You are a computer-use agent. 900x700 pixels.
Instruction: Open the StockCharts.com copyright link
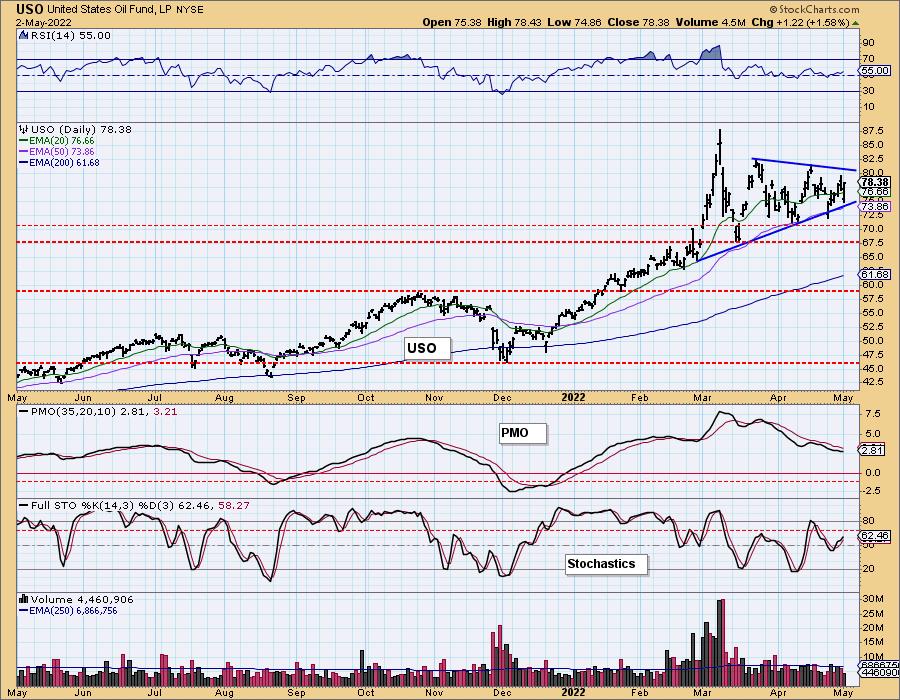coord(814,9)
